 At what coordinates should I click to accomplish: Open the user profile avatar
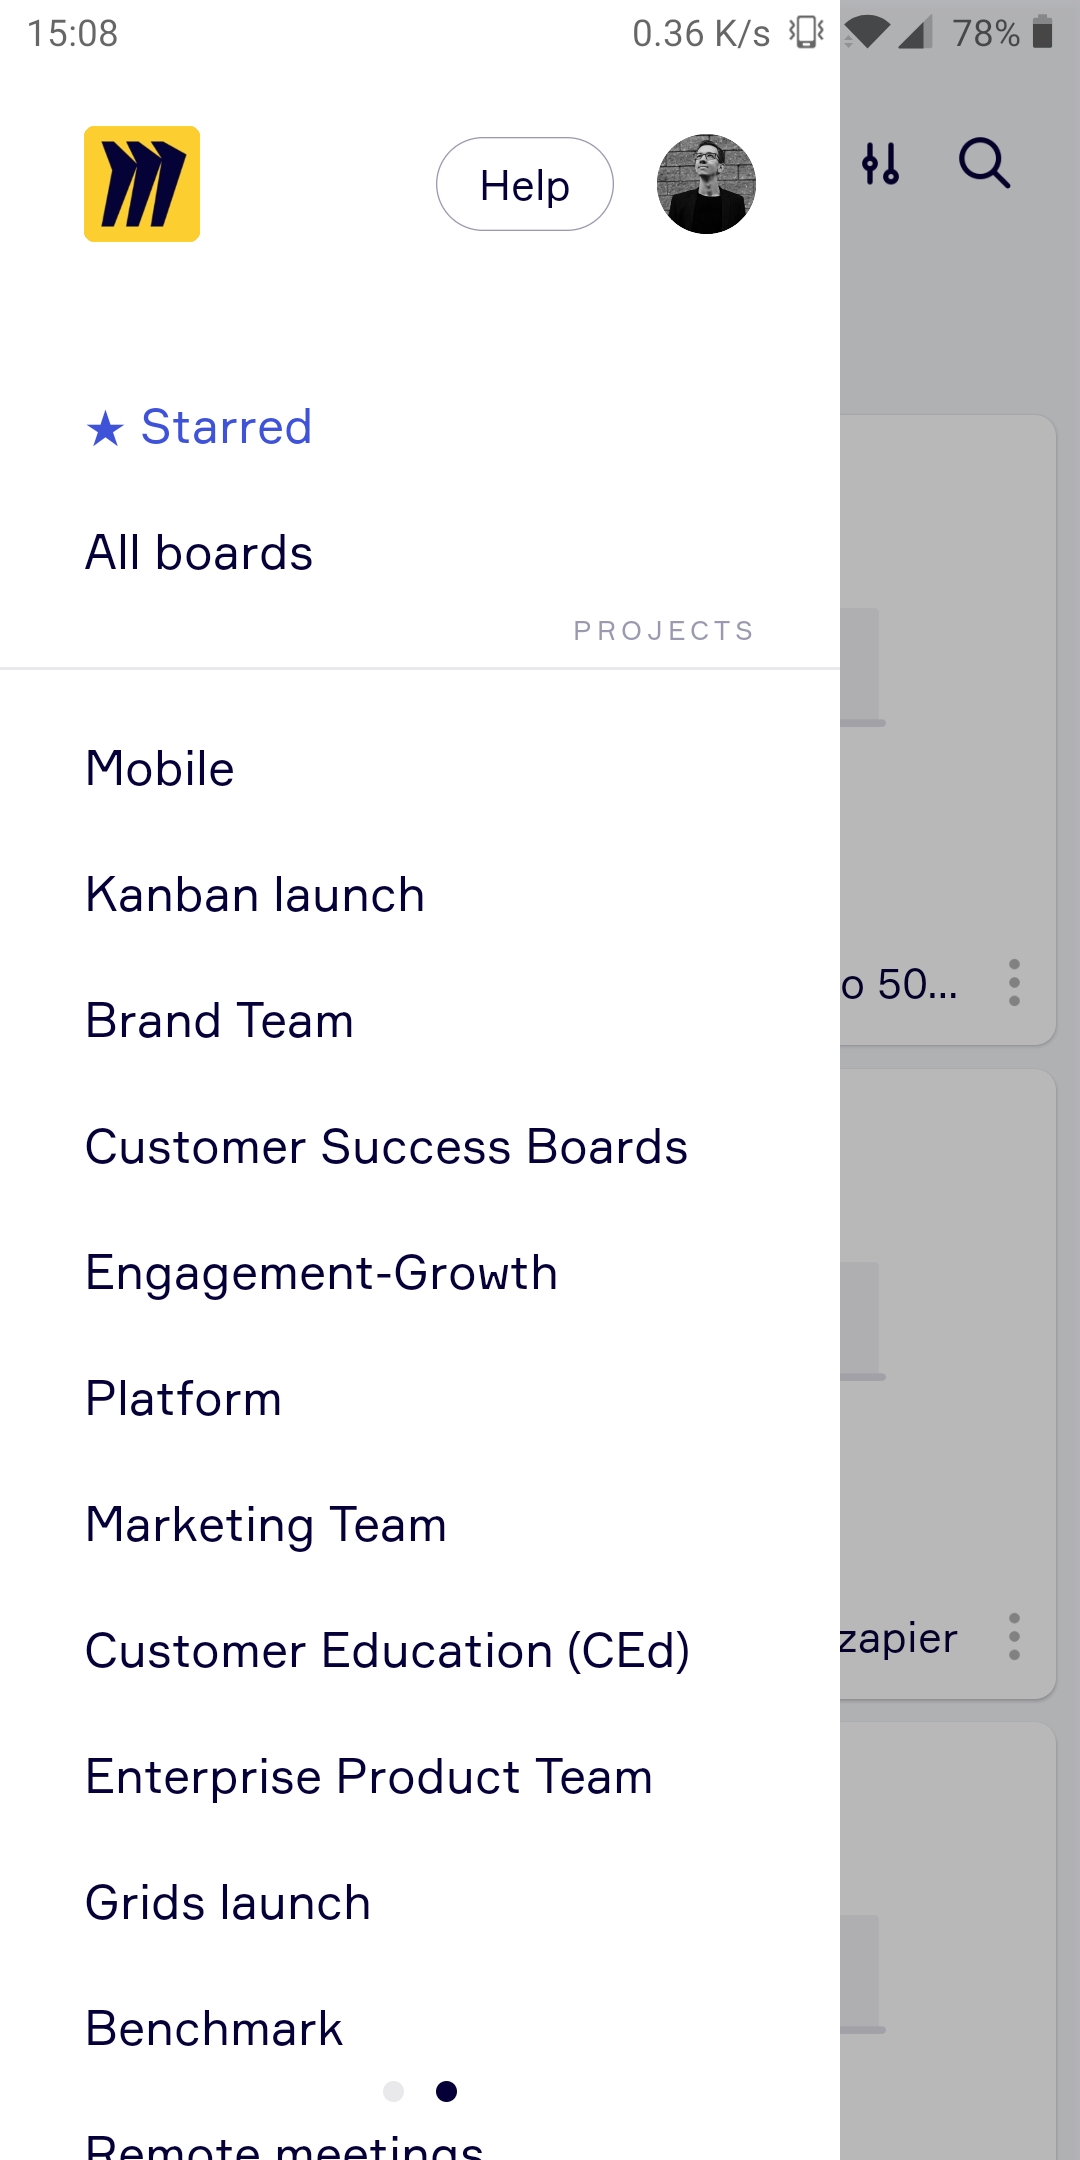point(706,184)
